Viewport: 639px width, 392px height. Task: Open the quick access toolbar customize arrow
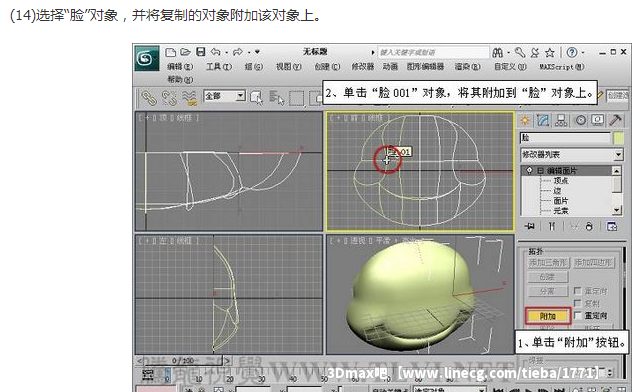257,52
